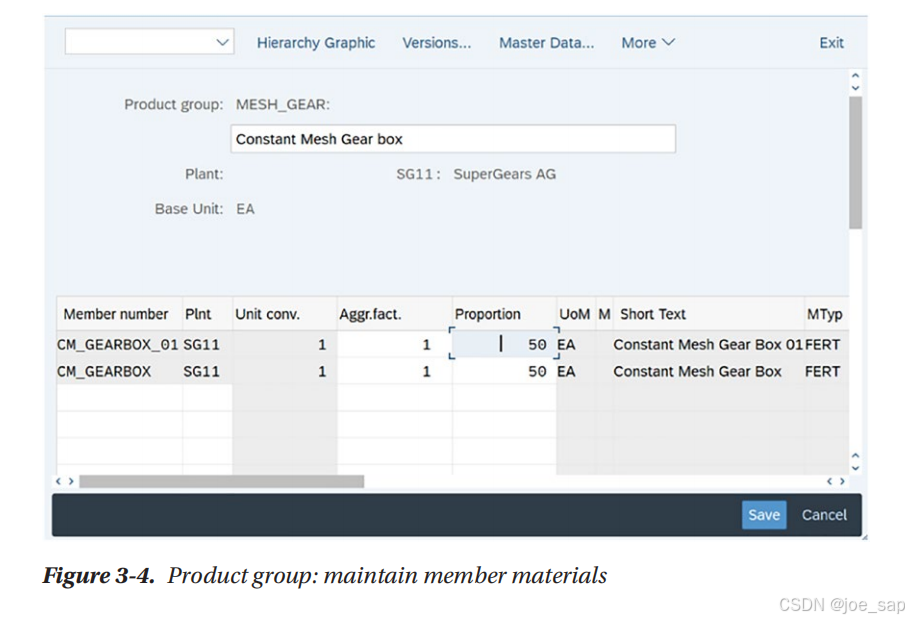Open the Versions... menu item
This screenshot has height=620, width=909.
click(437, 43)
